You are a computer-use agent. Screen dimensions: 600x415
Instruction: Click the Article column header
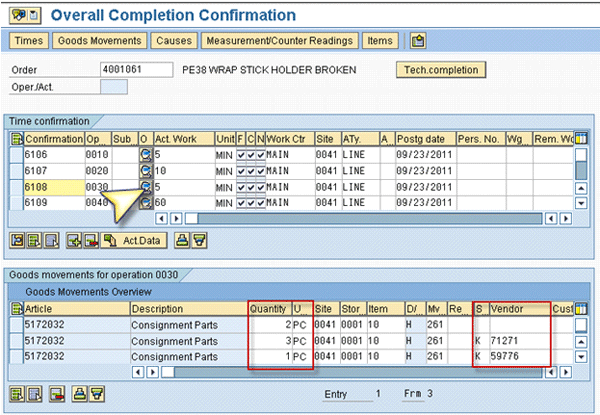(77, 309)
